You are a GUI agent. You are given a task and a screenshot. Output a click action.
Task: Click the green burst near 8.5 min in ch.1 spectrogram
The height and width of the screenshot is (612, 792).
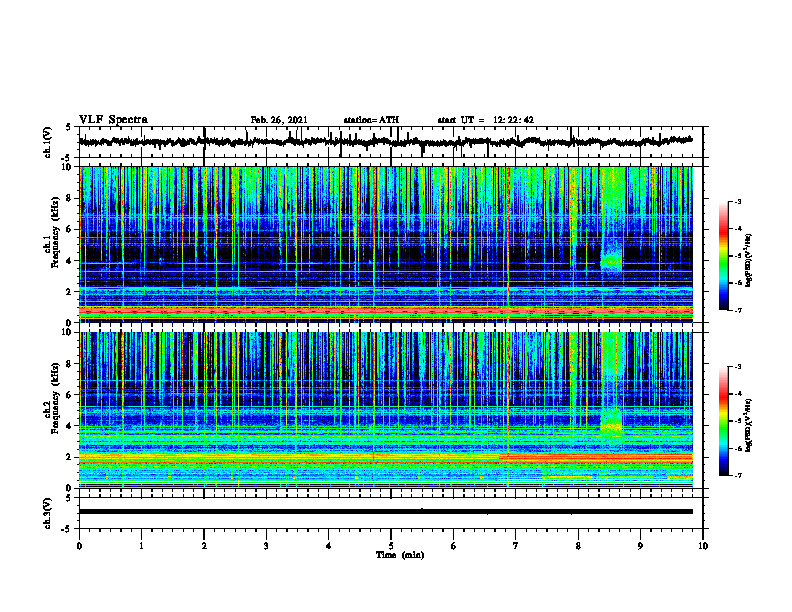612,261
